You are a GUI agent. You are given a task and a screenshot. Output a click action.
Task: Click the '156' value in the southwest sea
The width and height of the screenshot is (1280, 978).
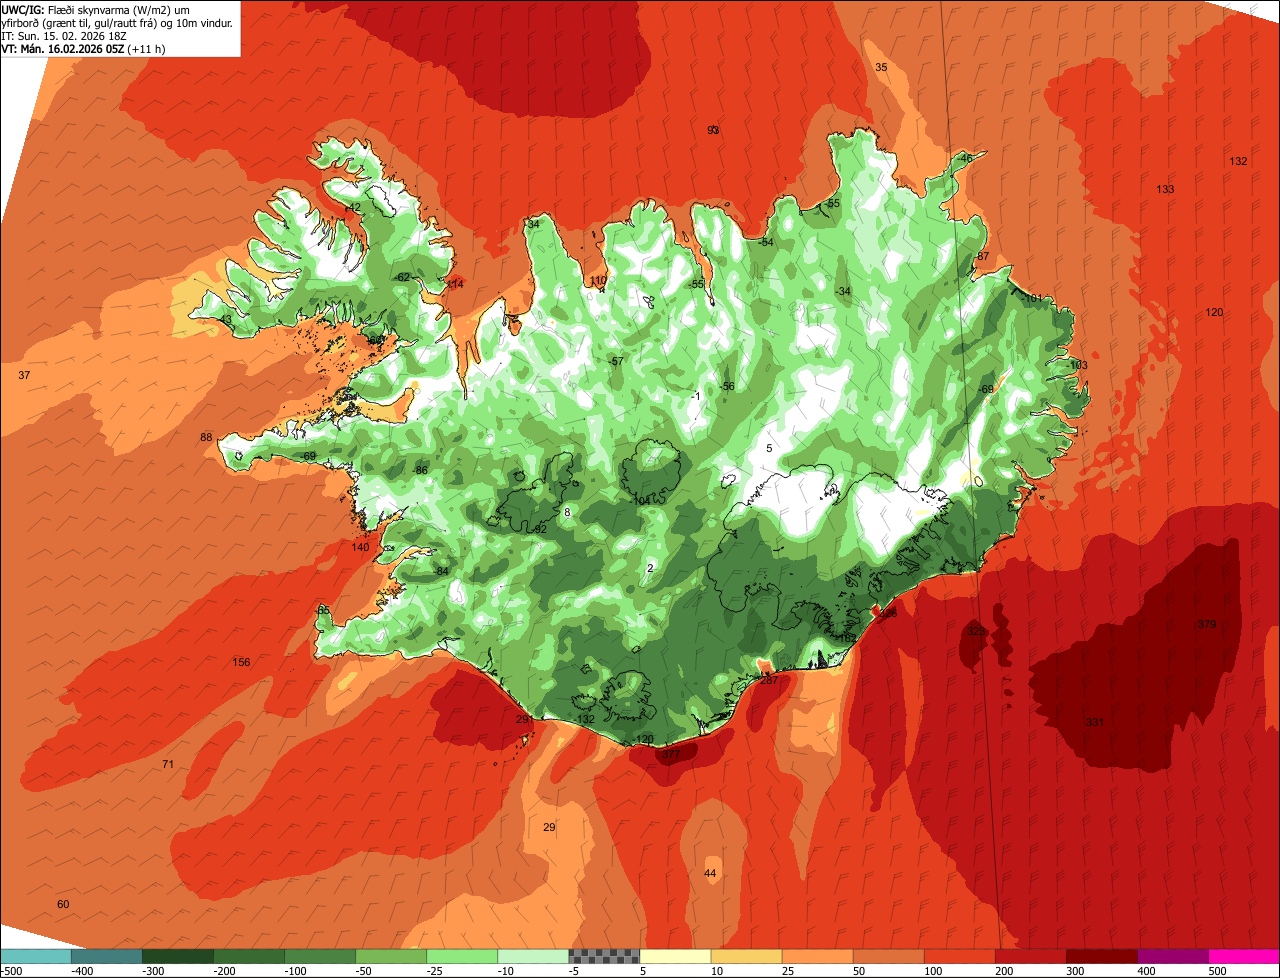[241, 662]
